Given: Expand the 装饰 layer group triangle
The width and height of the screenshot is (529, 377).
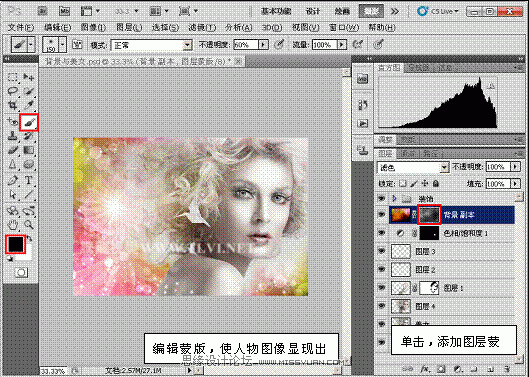Looking at the screenshot, I should point(394,198).
